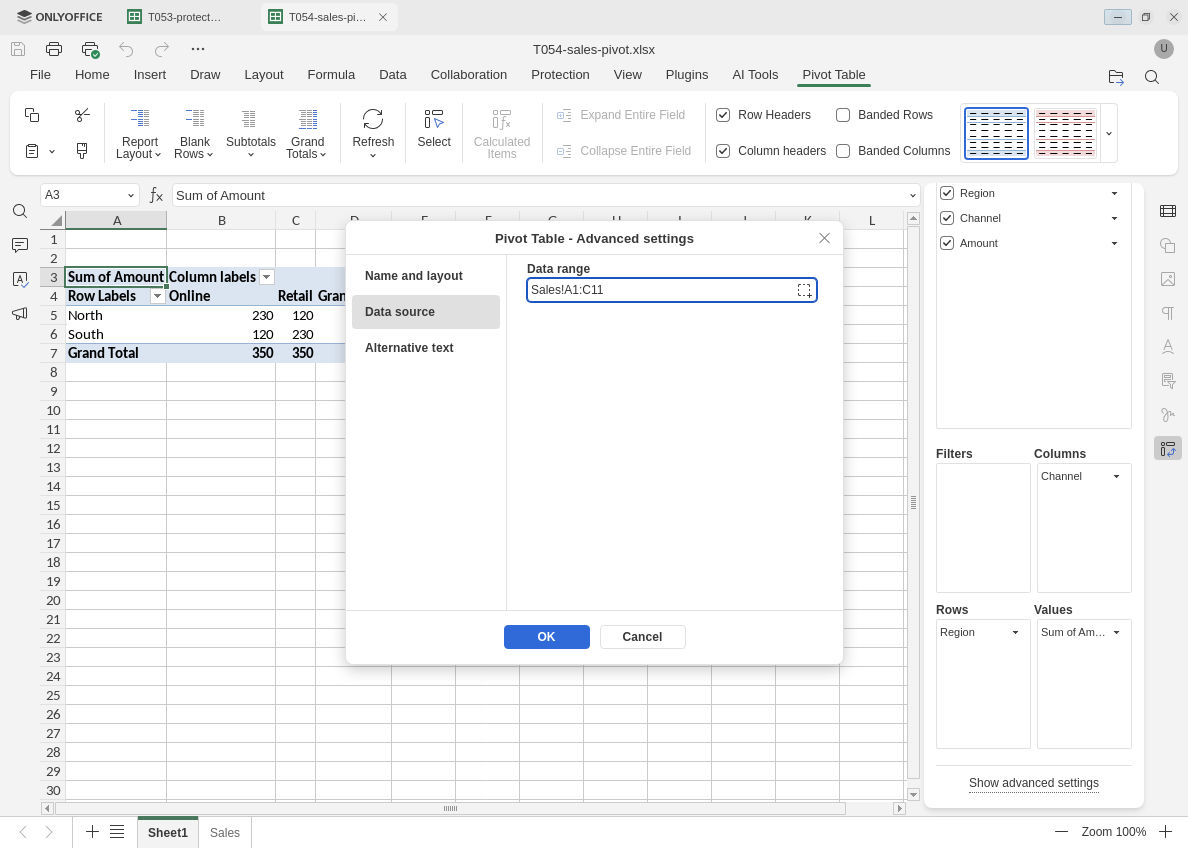This screenshot has height=848, width=1188.
Task: Click the Cut scissors icon
Action: 82,114
